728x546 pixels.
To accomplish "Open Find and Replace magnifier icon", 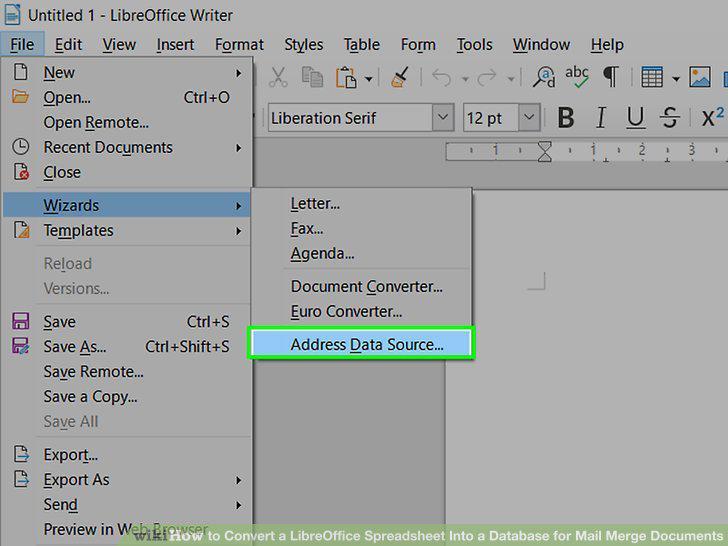I will pos(544,77).
